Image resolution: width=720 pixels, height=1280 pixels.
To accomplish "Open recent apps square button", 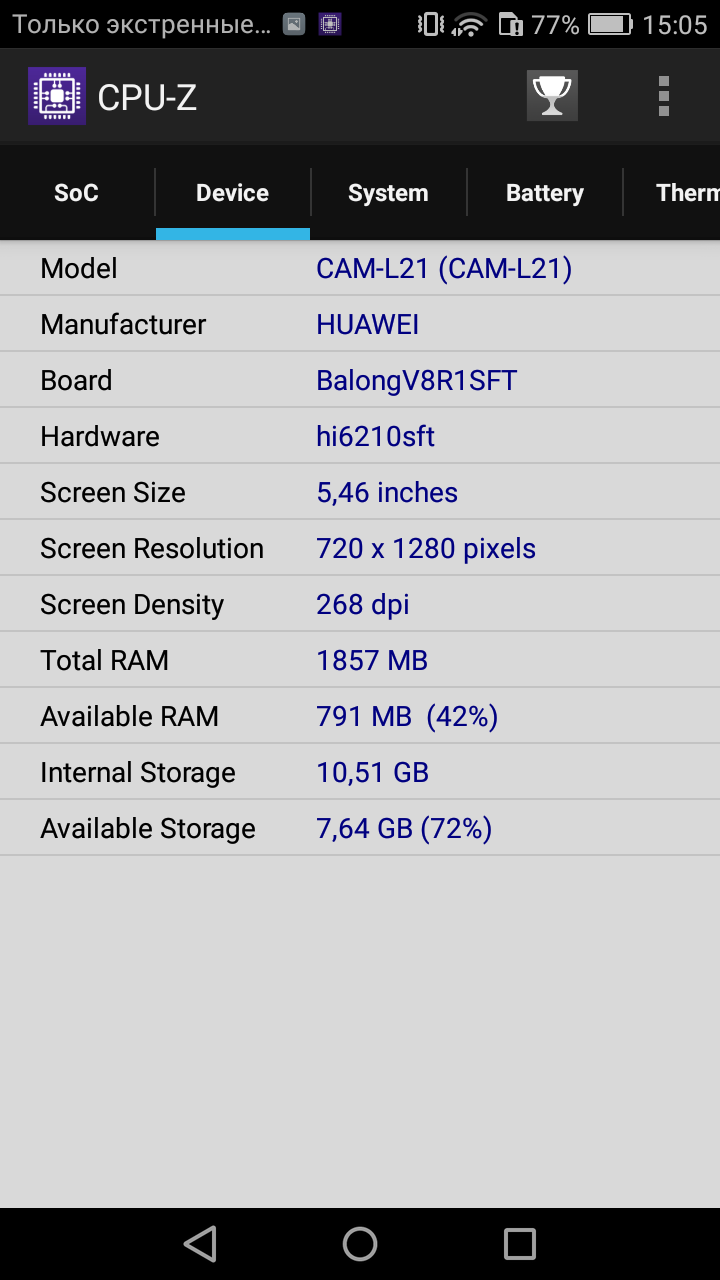I will (520, 1244).
